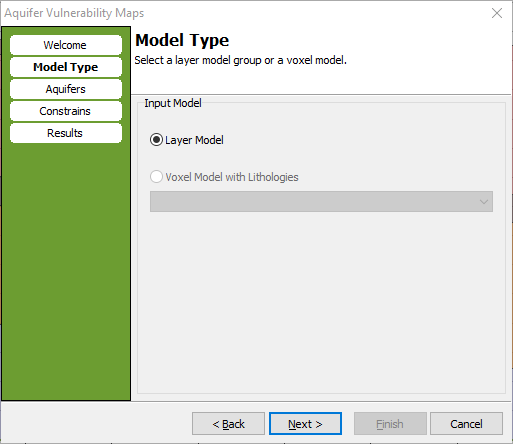Proceed using the 'Next >' button
The width and height of the screenshot is (513, 444).
pos(305,424)
